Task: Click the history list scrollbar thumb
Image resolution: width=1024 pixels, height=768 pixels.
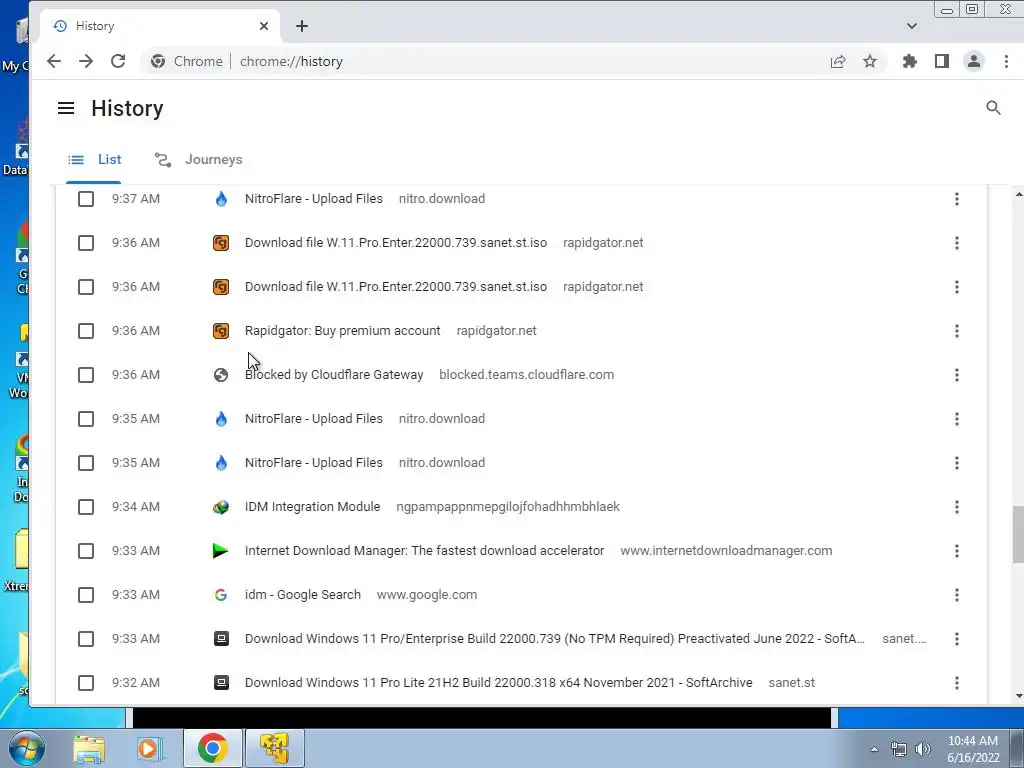Action: (1018, 534)
